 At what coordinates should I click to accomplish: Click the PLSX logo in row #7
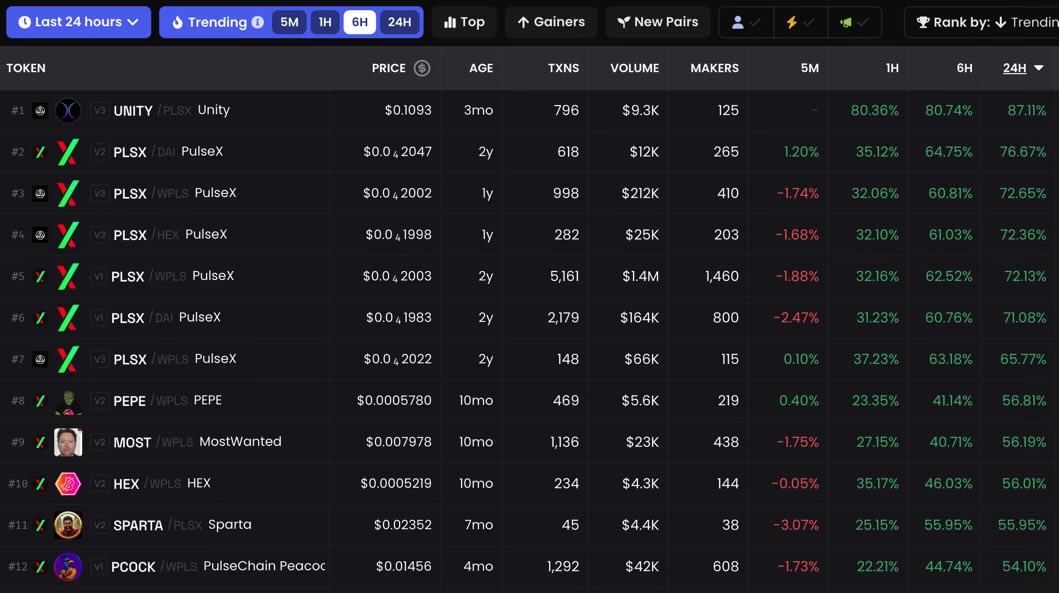click(x=68, y=359)
